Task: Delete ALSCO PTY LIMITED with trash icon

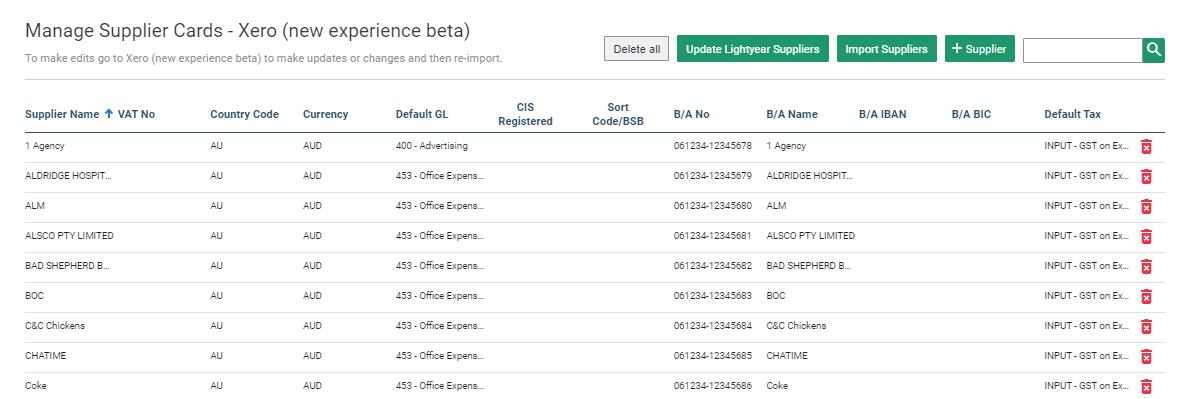Action: coord(1146,237)
